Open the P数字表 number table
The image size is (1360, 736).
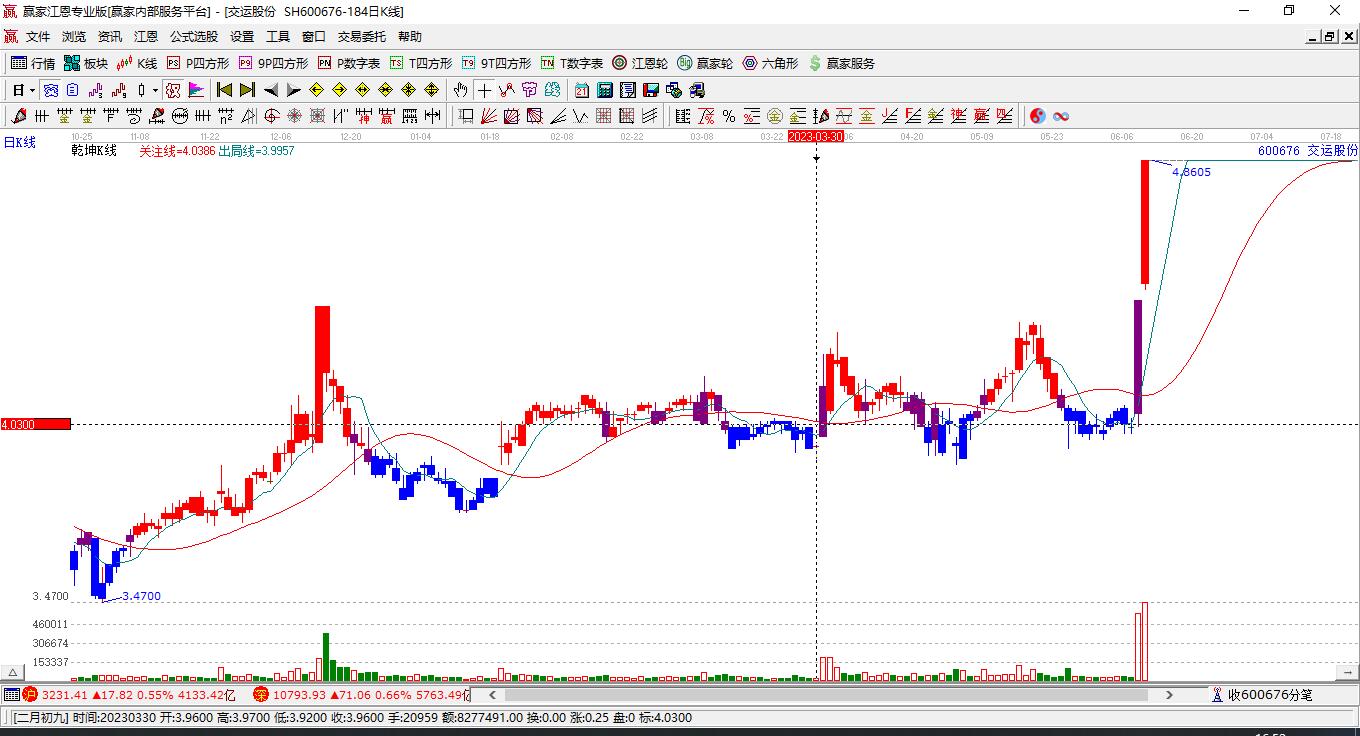pyautogui.click(x=348, y=63)
